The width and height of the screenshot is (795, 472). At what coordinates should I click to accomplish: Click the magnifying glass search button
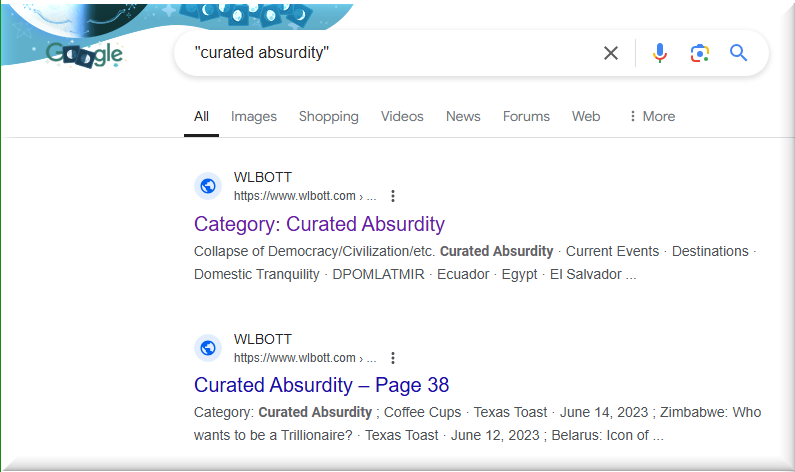[x=739, y=53]
